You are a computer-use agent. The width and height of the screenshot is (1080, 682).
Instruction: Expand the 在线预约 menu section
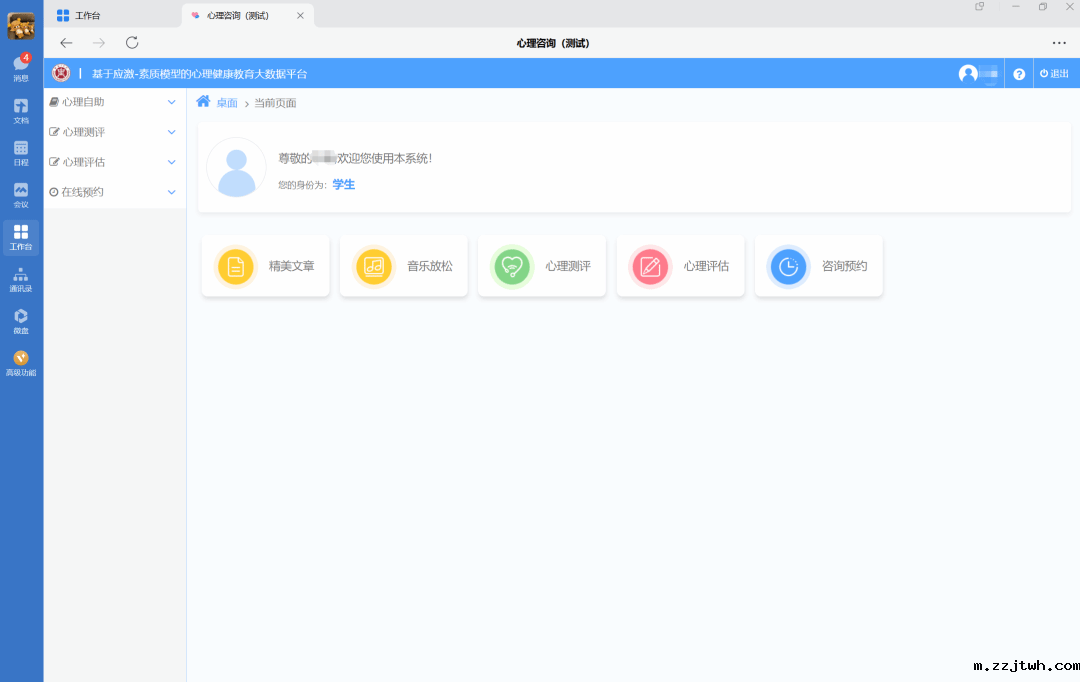114,192
